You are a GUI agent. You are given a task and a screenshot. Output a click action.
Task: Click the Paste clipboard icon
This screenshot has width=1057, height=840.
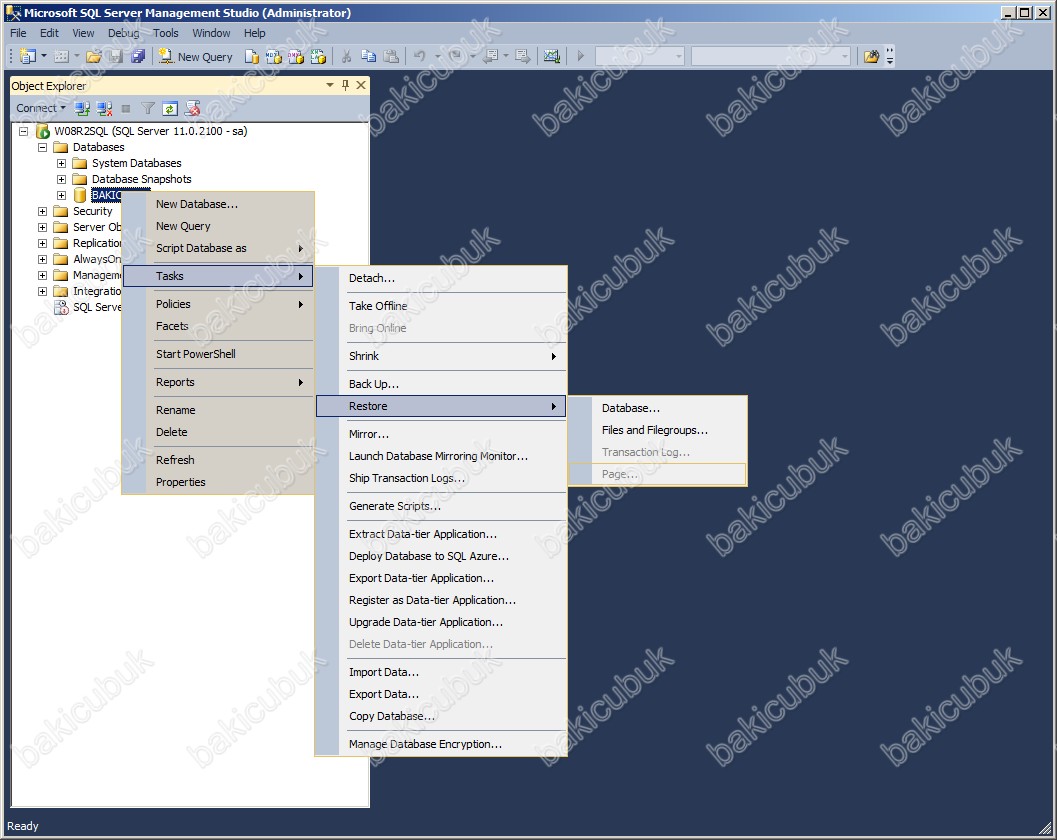point(391,57)
